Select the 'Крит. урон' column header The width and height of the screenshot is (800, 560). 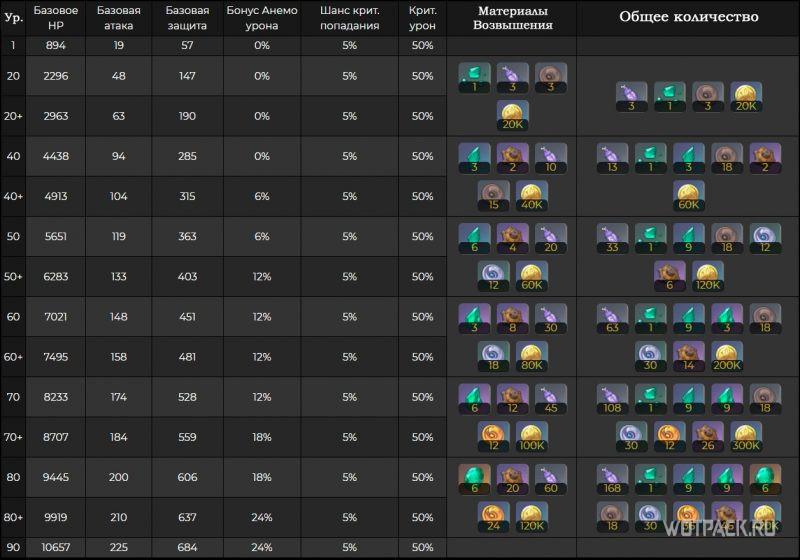coord(422,18)
